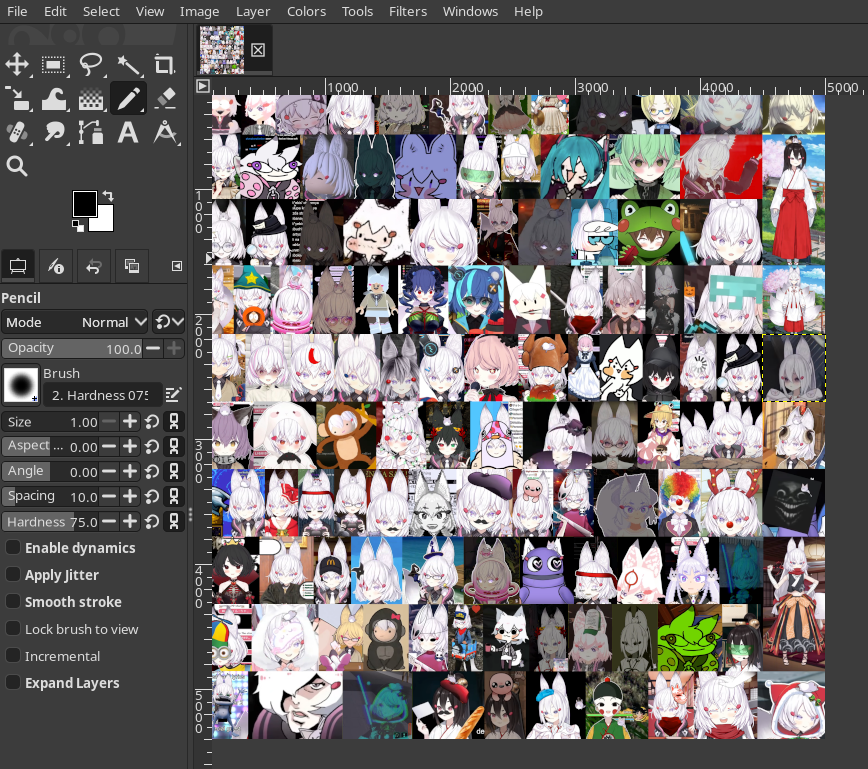The image size is (868, 769).
Task: Select the Zoom magnifier tool
Action: point(17,166)
